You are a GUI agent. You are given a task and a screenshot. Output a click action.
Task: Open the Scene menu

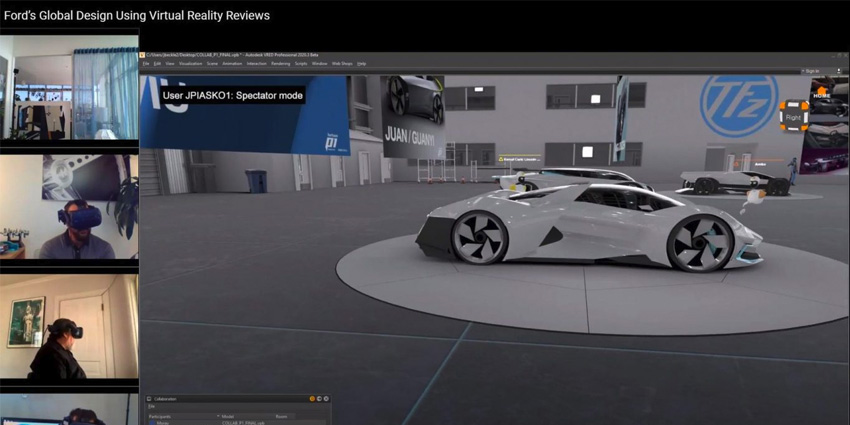point(212,63)
